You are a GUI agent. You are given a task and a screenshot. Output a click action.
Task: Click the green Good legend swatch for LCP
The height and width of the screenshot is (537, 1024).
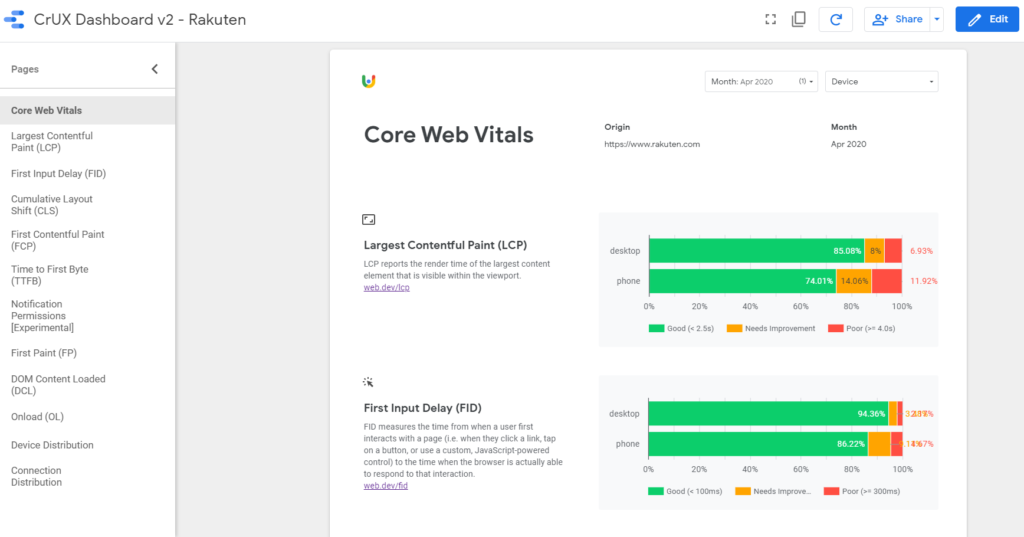pyautogui.click(x=656, y=329)
